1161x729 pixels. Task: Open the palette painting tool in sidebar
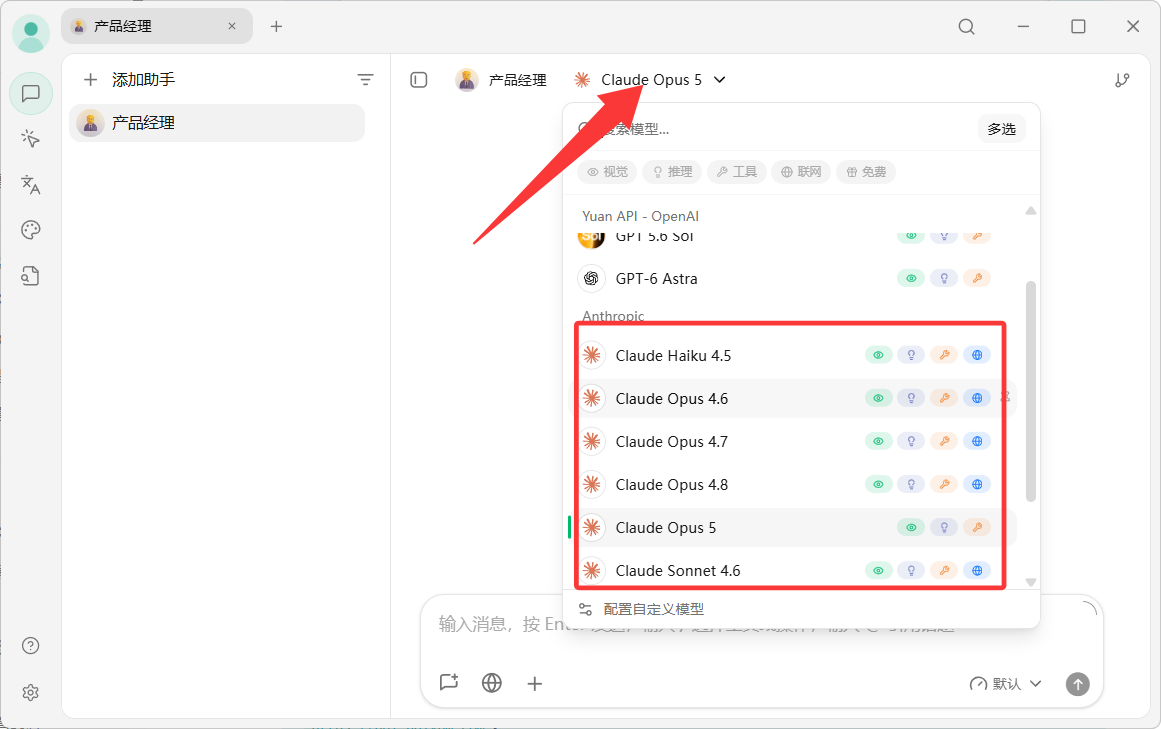[x=30, y=230]
